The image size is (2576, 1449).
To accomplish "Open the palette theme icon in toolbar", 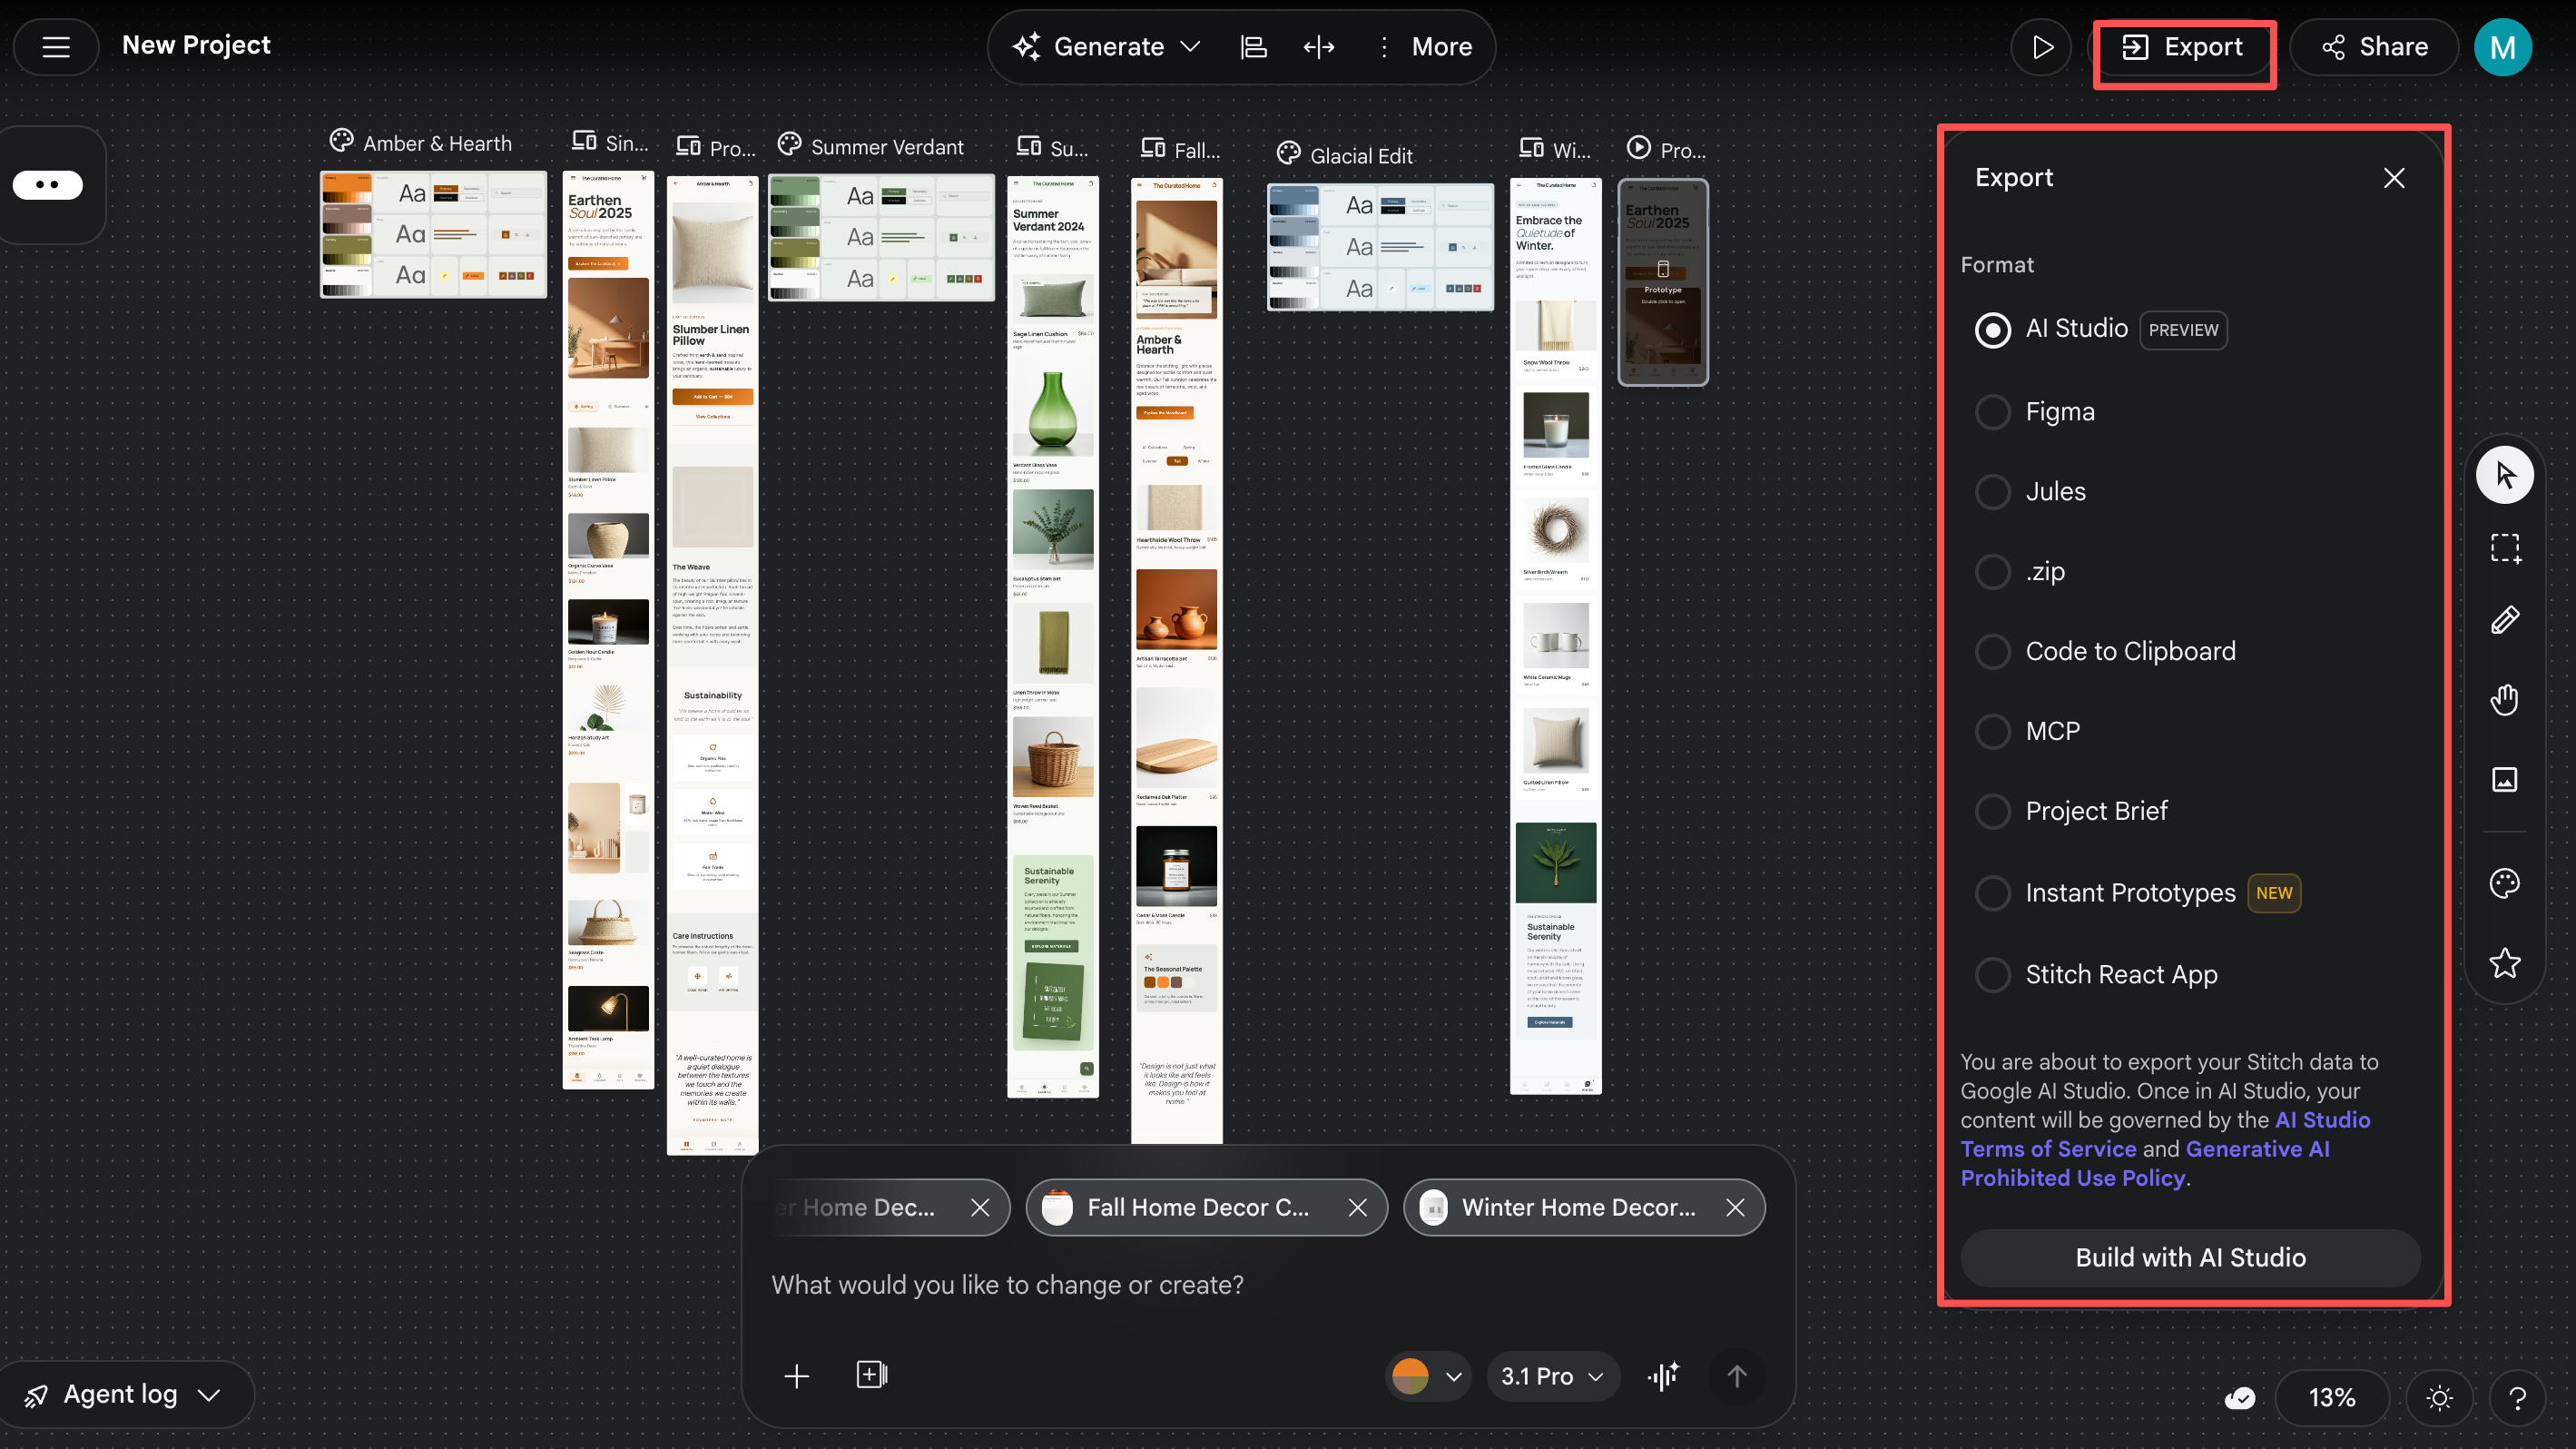I will point(2504,883).
